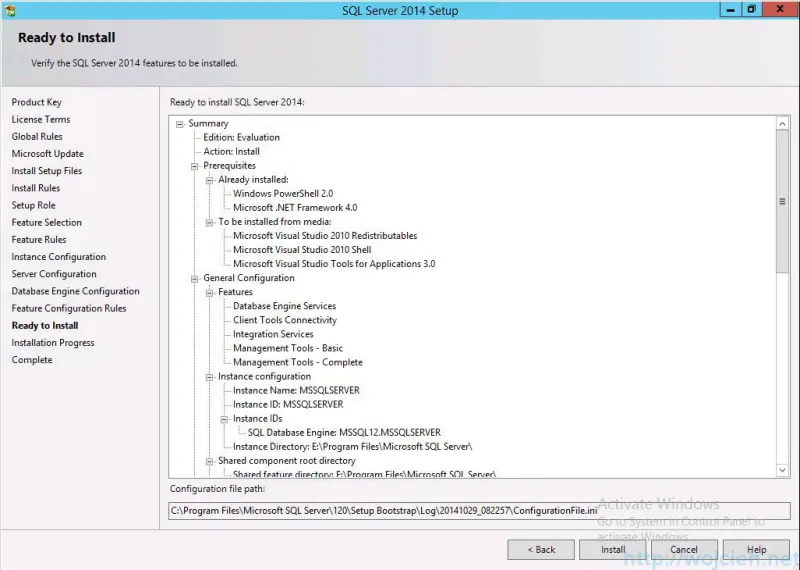Image resolution: width=800 pixels, height=570 pixels.
Task: Select Management Tools - Basic feature
Action: coord(288,348)
